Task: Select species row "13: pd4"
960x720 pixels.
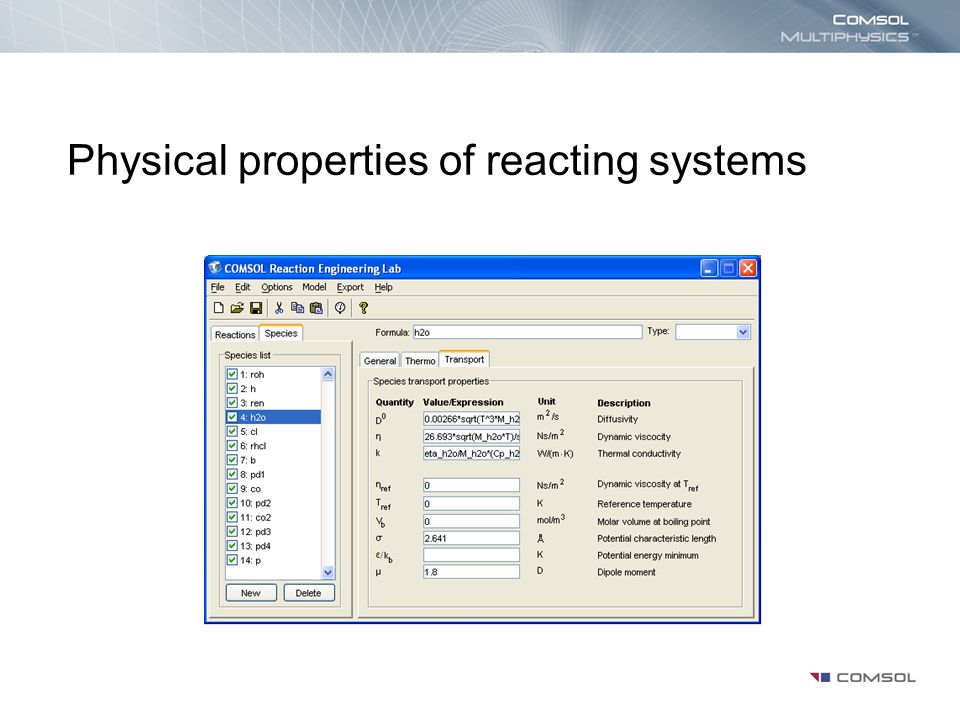Action: point(273,546)
